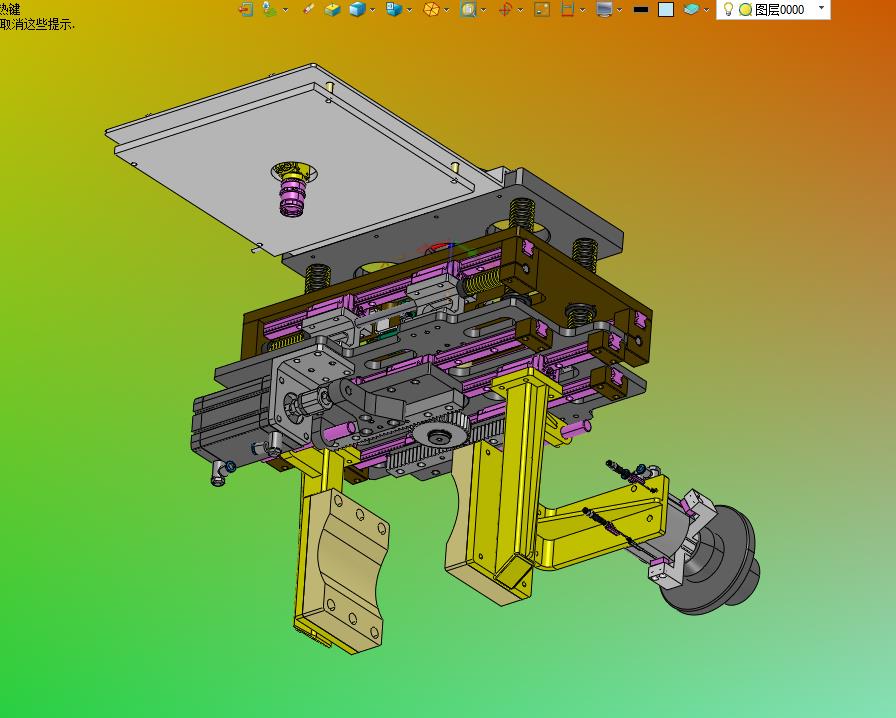This screenshot has height=718, width=896.
Task: Click the light blue color swatch
Action: [x=666, y=9]
